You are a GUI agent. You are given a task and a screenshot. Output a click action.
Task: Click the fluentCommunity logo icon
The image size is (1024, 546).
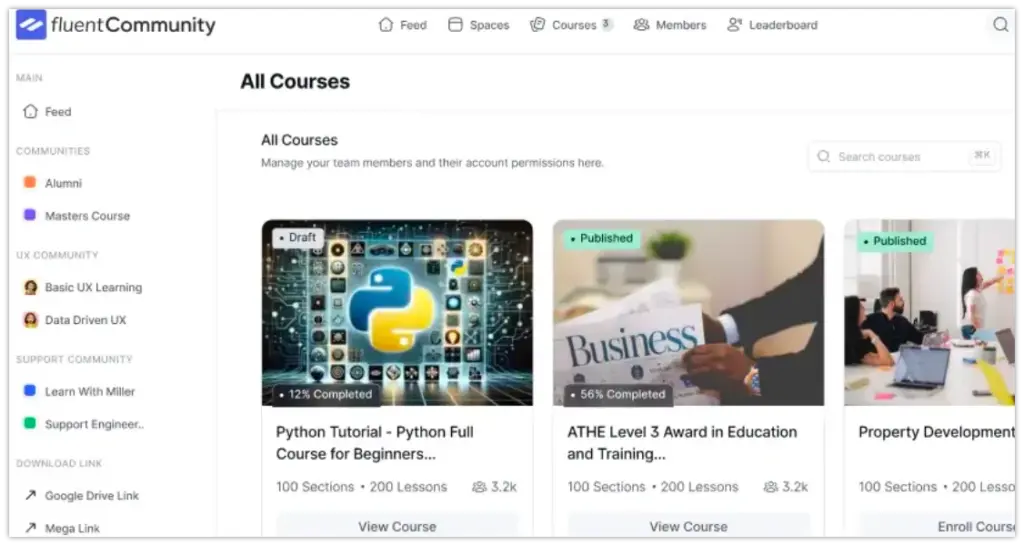tap(31, 25)
